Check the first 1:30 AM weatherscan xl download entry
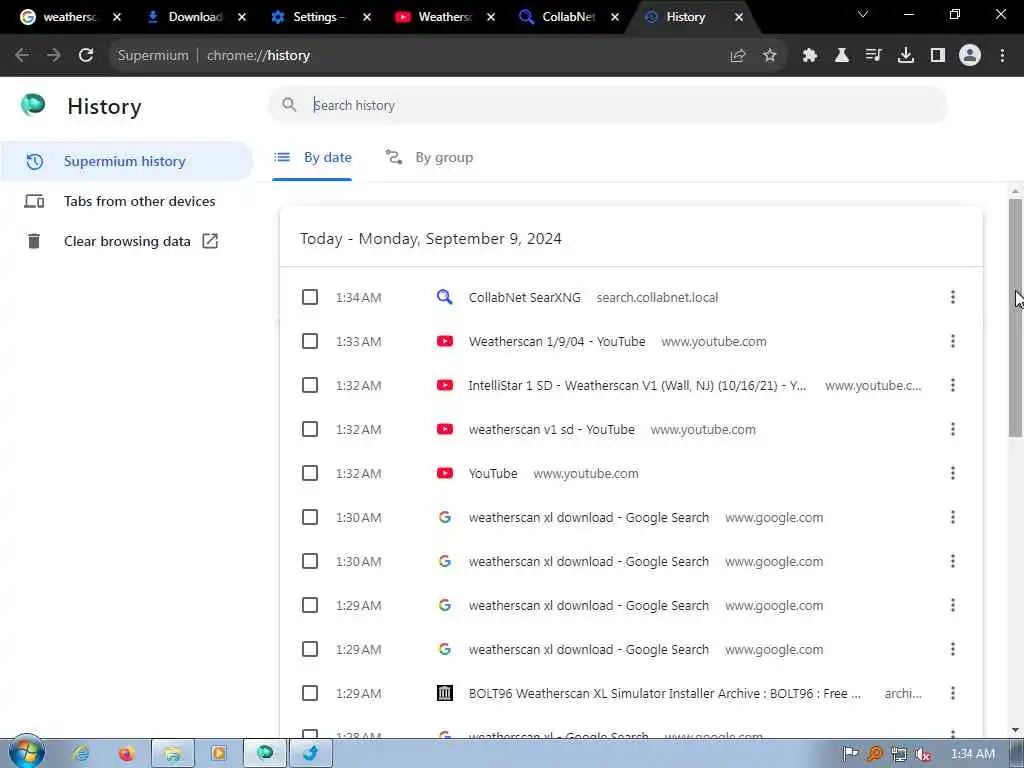This screenshot has width=1024, height=768. pos(310,517)
